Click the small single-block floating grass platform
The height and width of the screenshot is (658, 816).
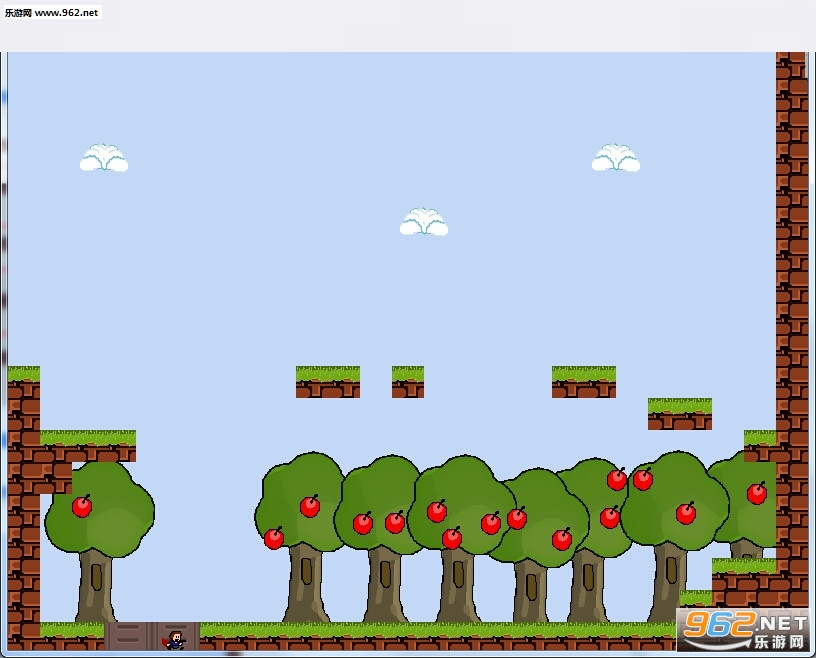(x=408, y=382)
